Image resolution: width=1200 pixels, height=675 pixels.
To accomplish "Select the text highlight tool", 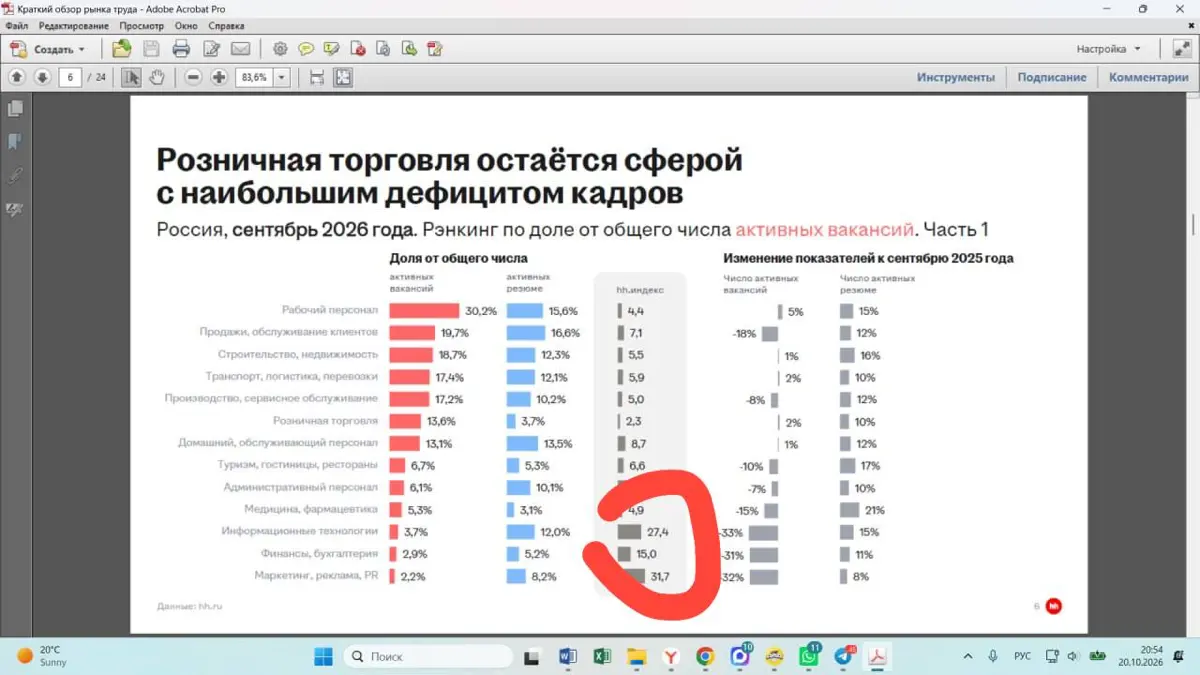I will tap(332, 48).
